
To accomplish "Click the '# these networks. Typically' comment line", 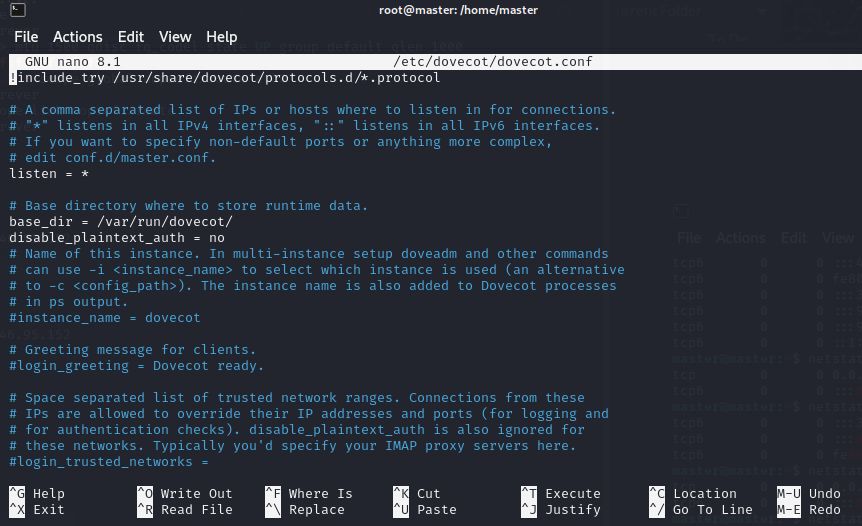I will [292, 446].
